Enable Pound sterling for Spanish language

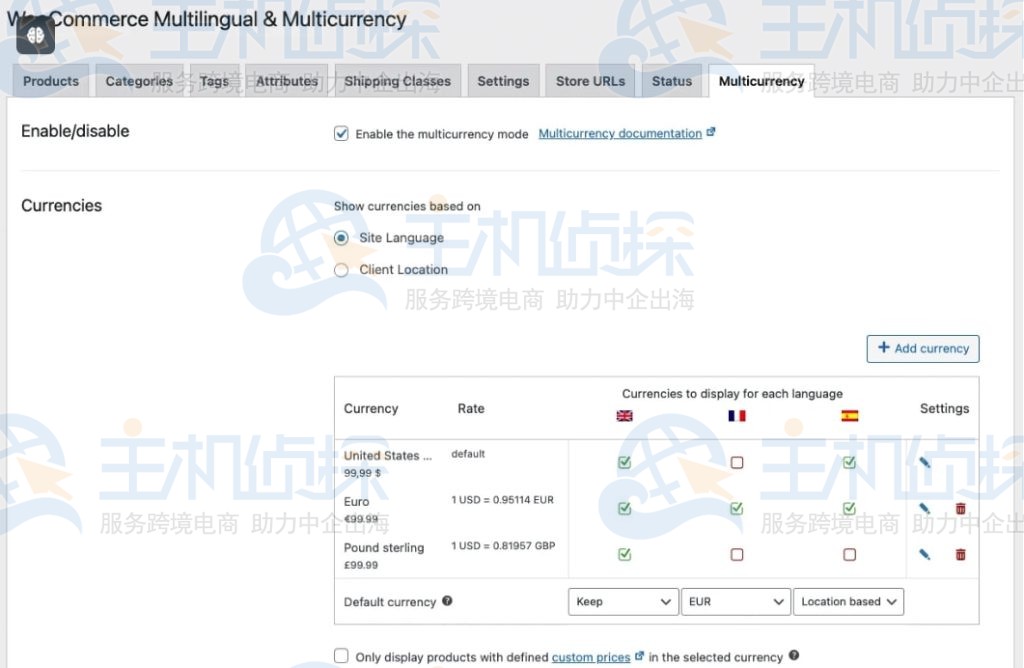pyautogui.click(x=849, y=554)
